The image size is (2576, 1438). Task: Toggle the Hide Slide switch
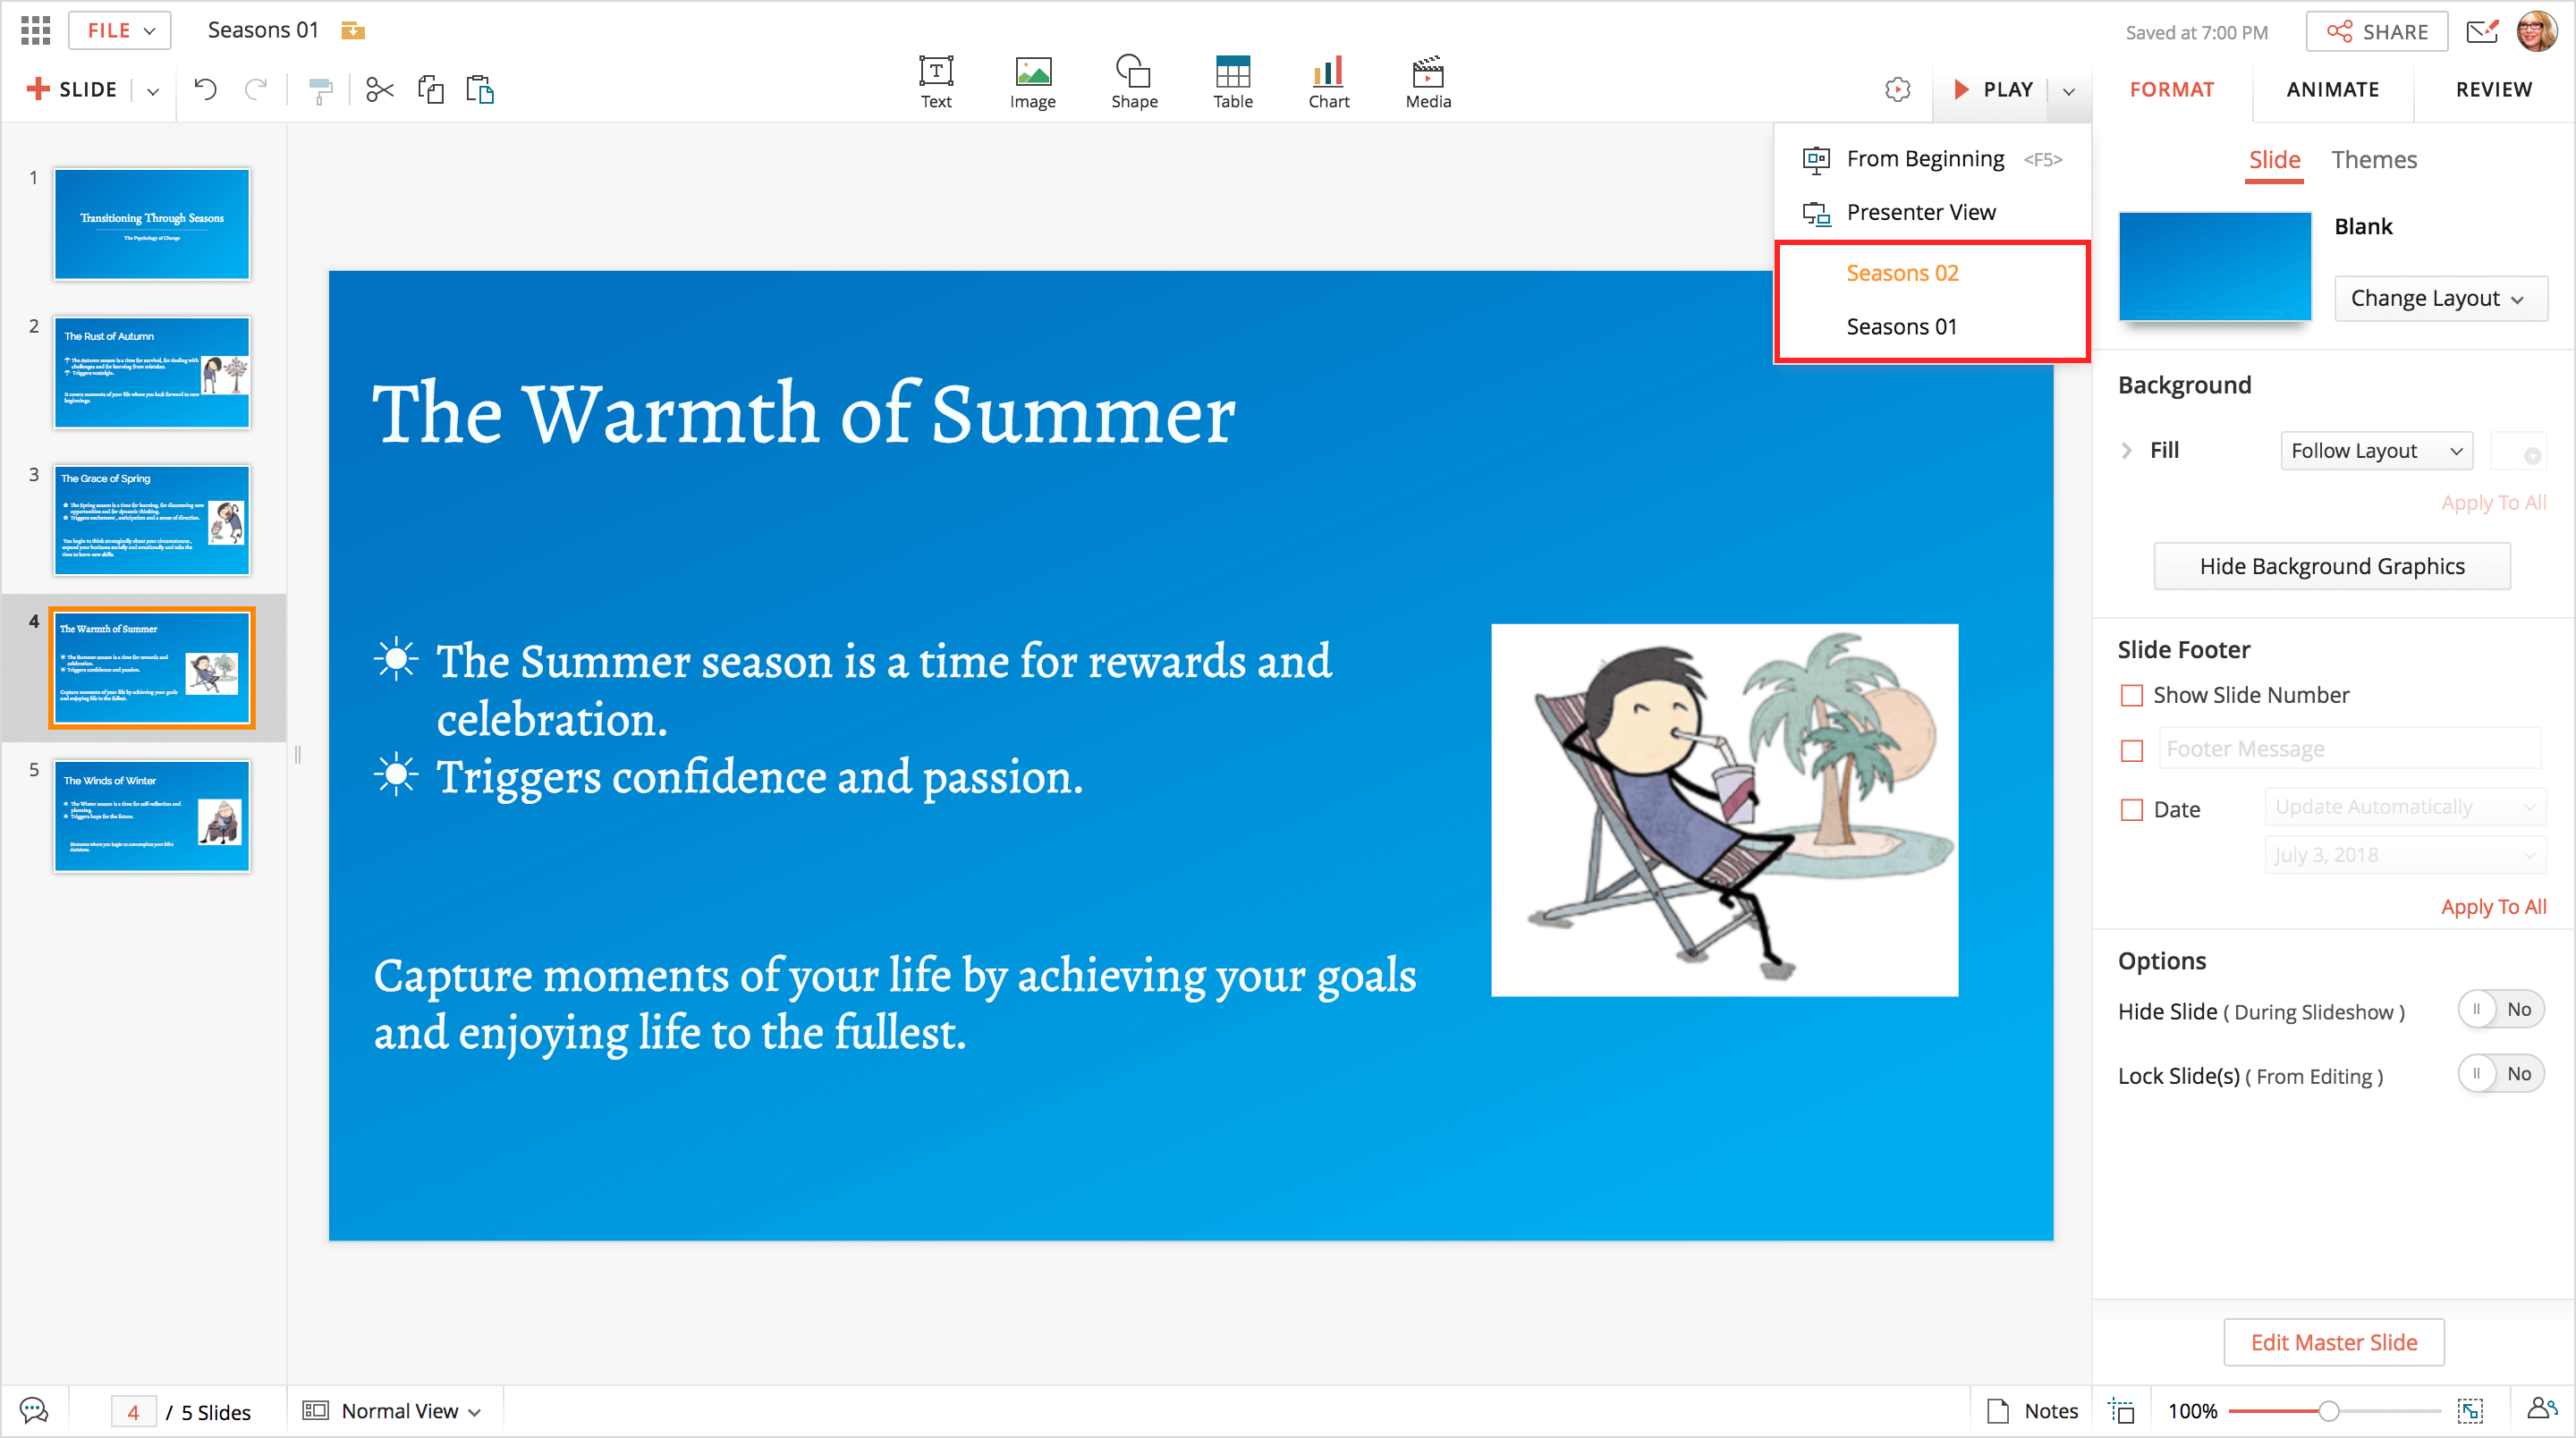coord(2500,1010)
